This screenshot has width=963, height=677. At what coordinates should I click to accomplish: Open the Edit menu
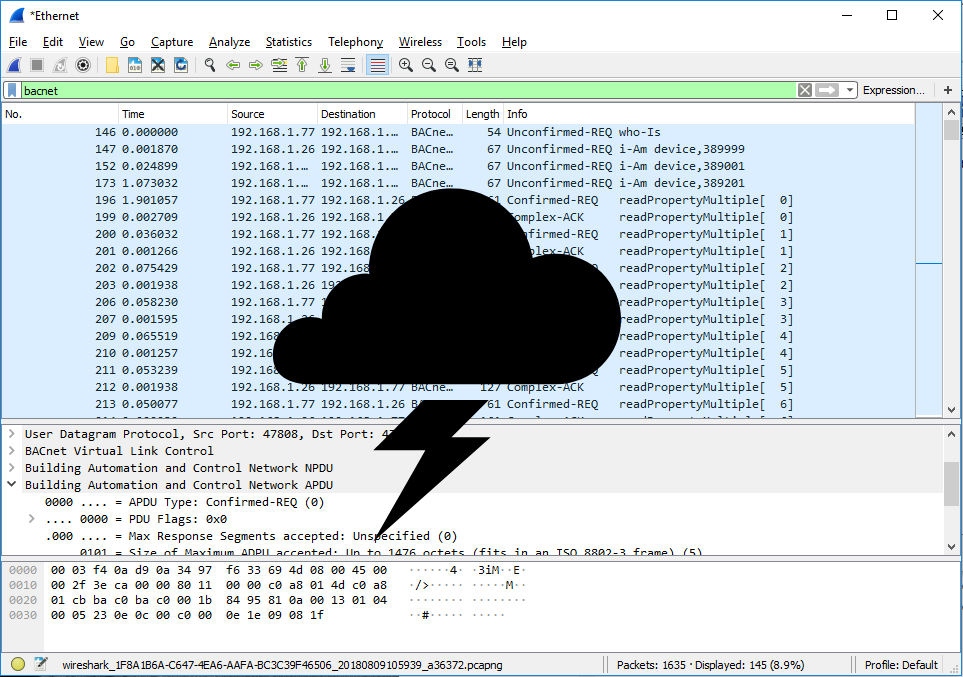(53, 42)
